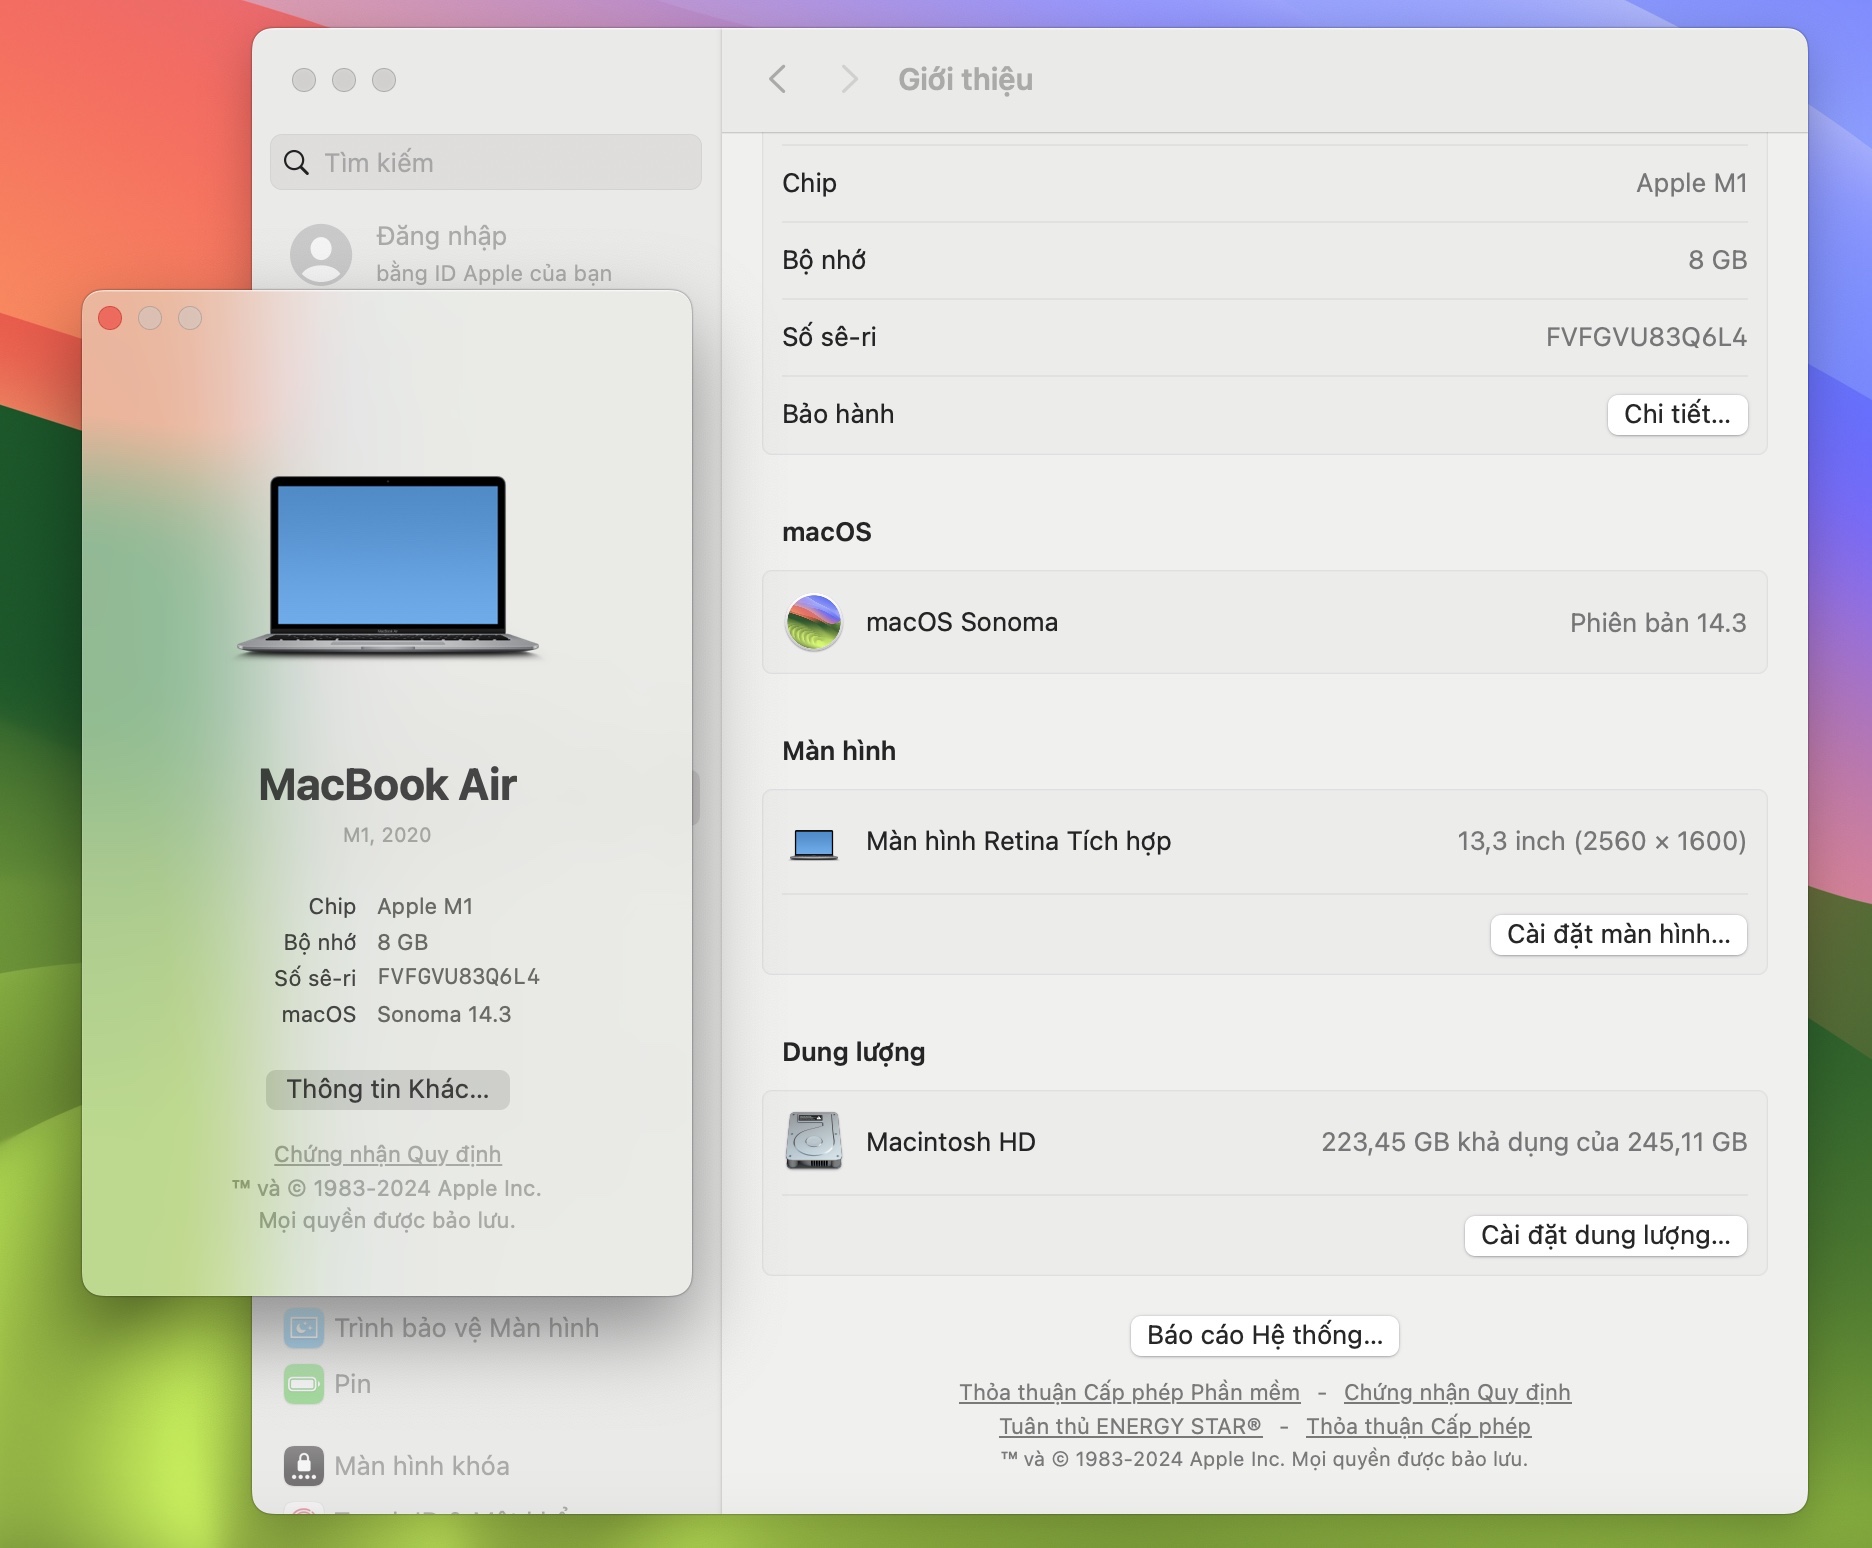Click the Báo cáo Hệ thống button

pos(1264,1336)
